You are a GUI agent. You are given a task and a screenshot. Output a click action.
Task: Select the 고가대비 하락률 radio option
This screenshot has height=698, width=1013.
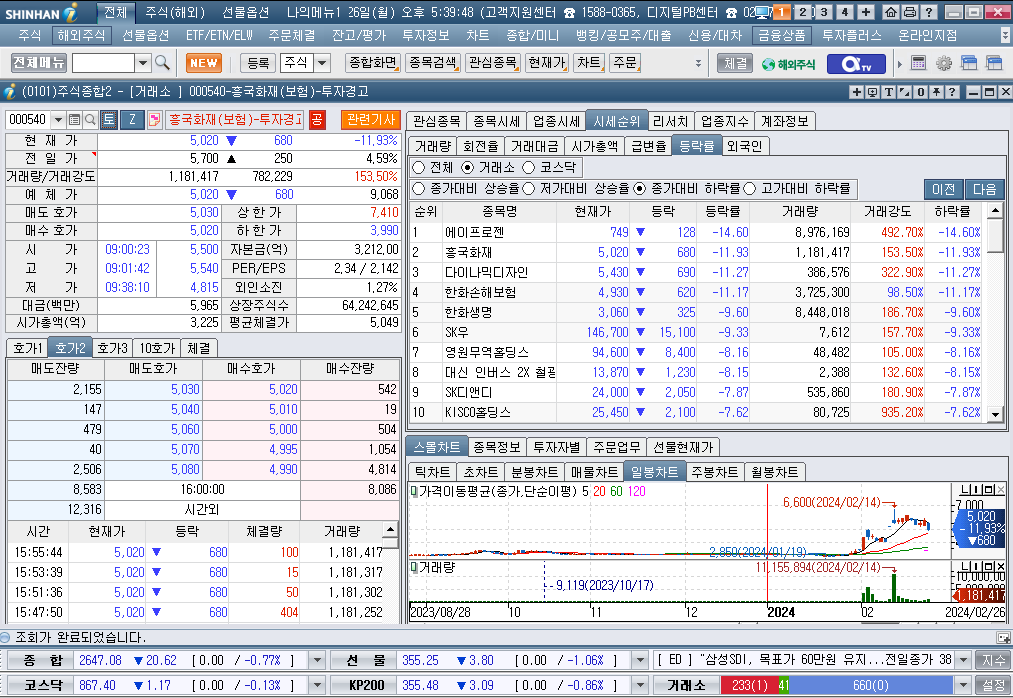(x=749, y=189)
